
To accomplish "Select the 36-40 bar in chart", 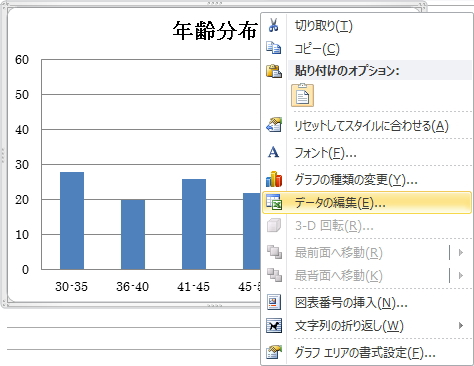I will coord(133,234).
